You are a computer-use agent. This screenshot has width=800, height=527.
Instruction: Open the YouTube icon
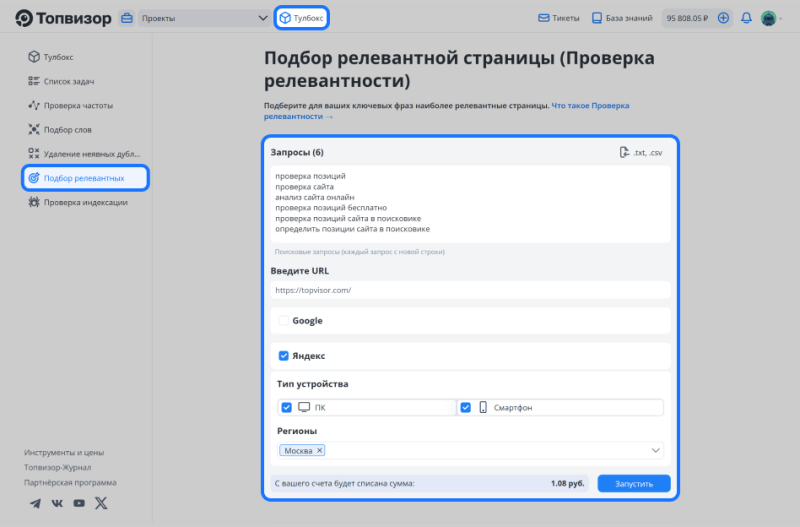(79, 503)
